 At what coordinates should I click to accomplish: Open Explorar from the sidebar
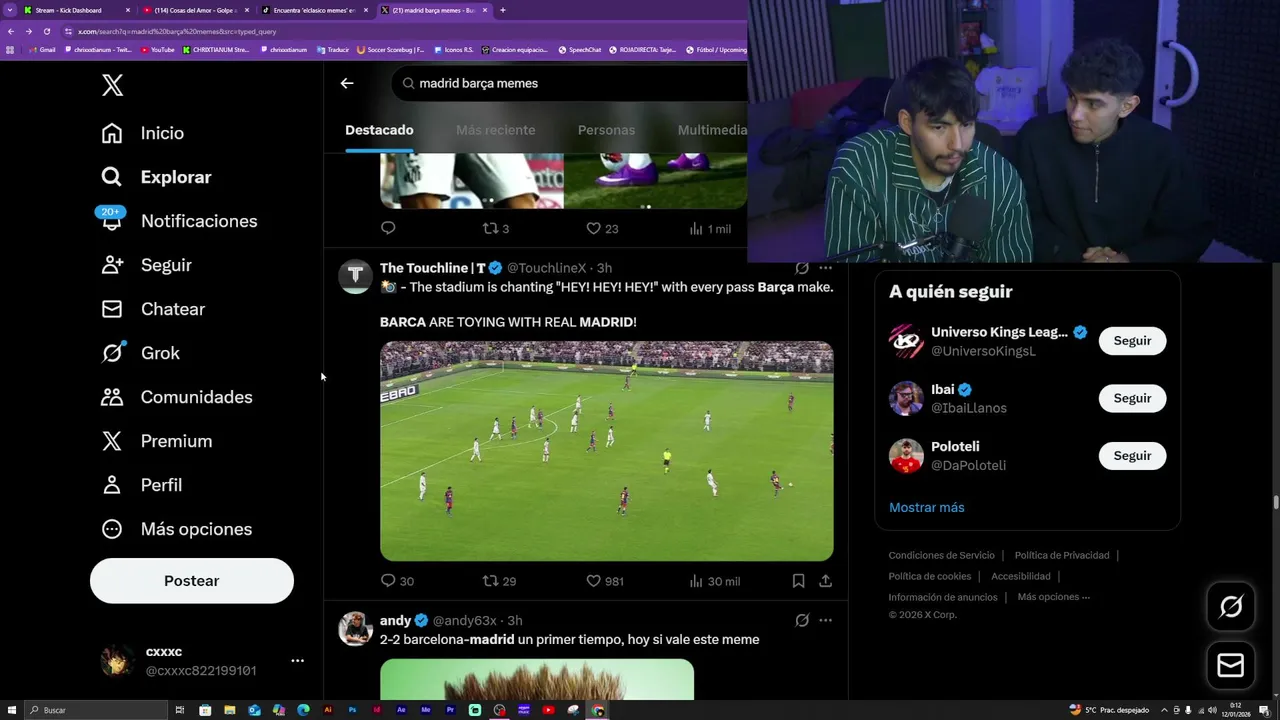(x=156, y=177)
